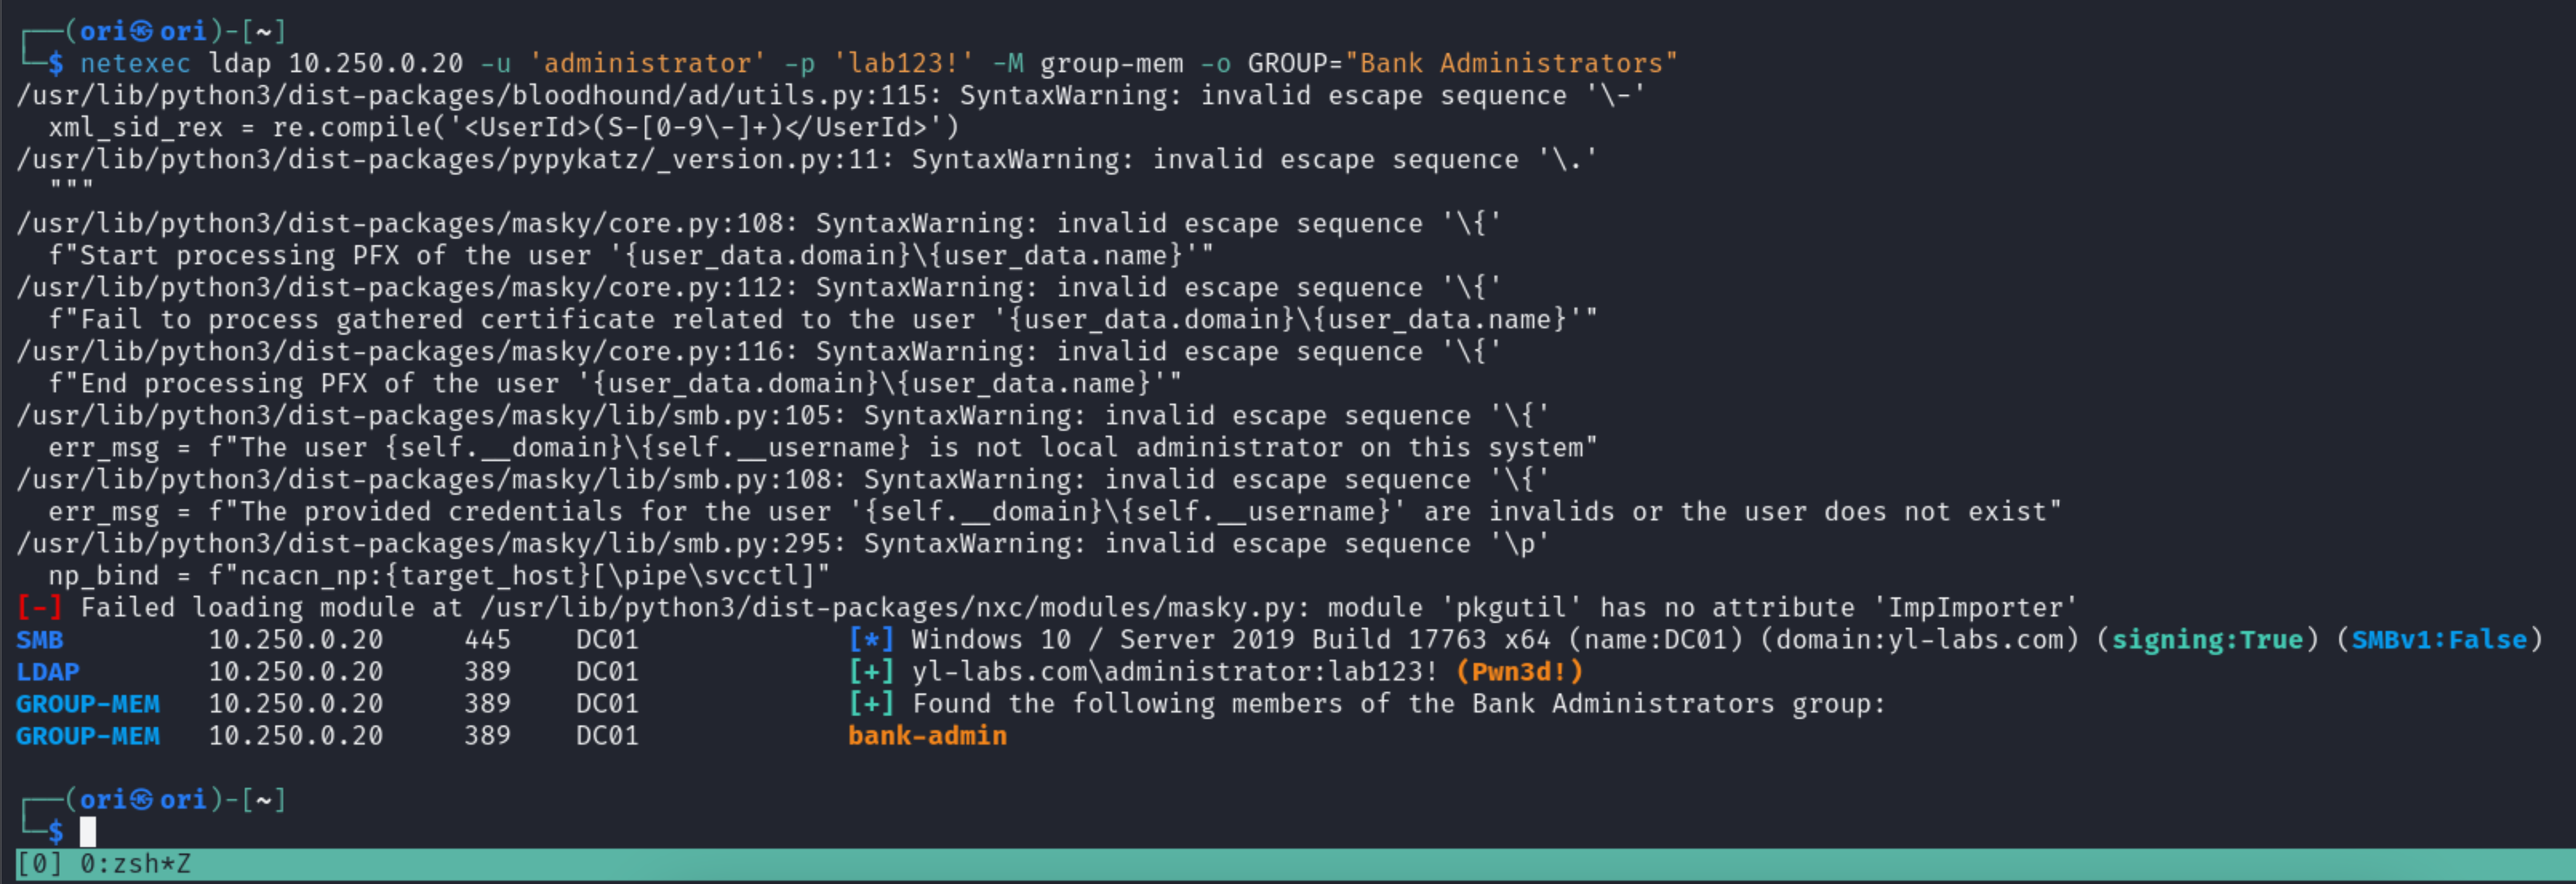Click the "Bank Administrators" string in the command
This screenshot has width=2576, height=884.
(x=1511, y=64)
